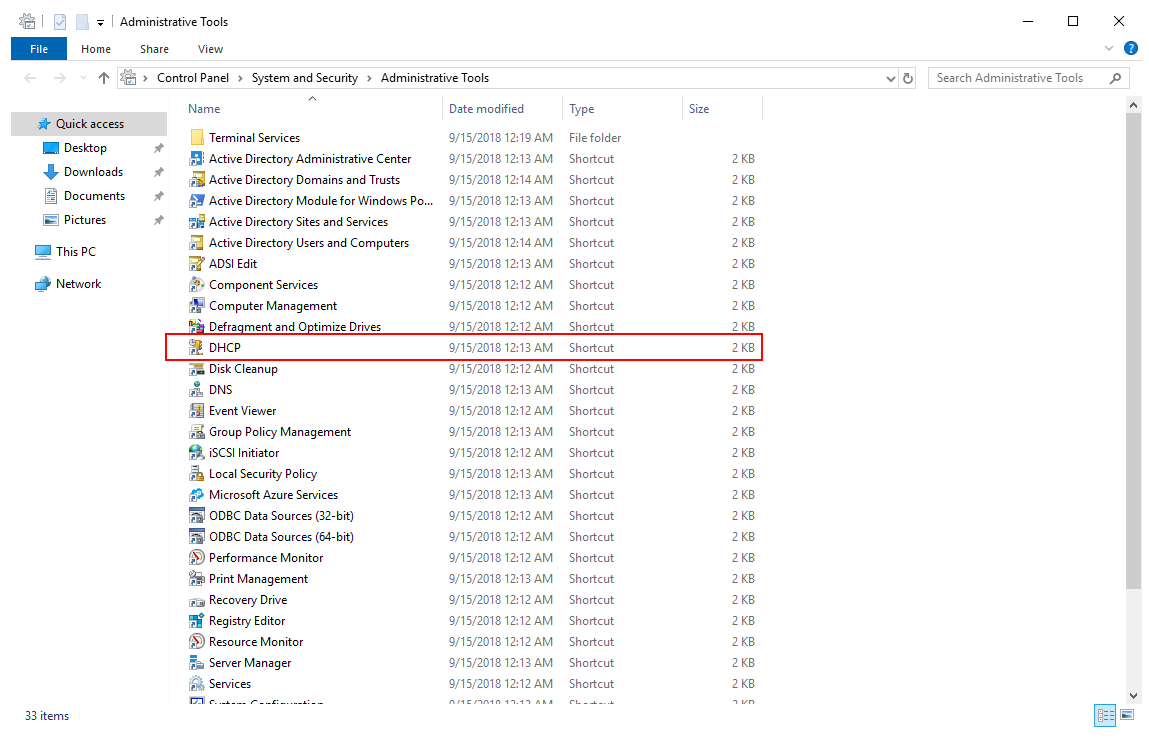Click the Microsoft Azure Services icon

coord(196,495)
